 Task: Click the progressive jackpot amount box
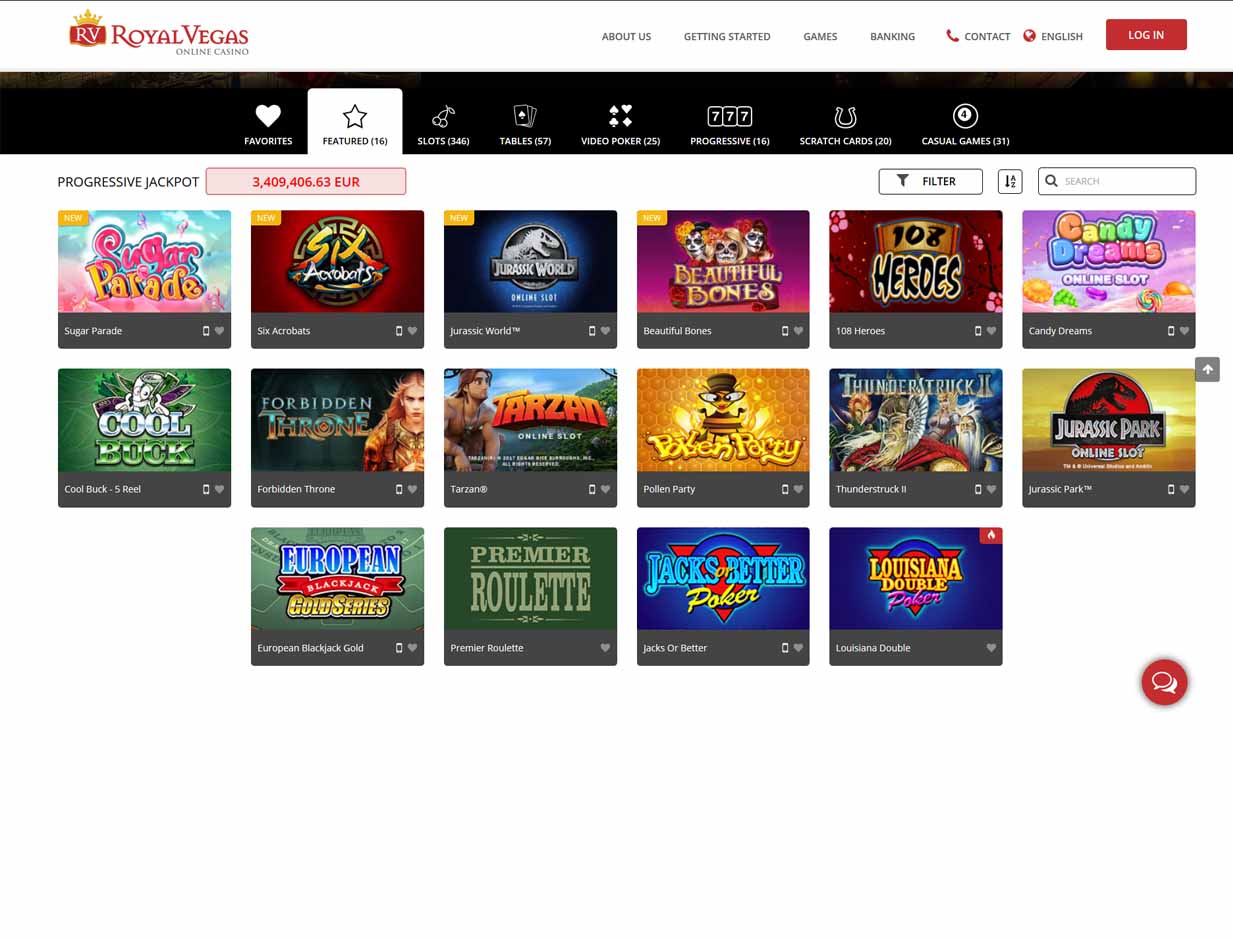pos(306,181)
